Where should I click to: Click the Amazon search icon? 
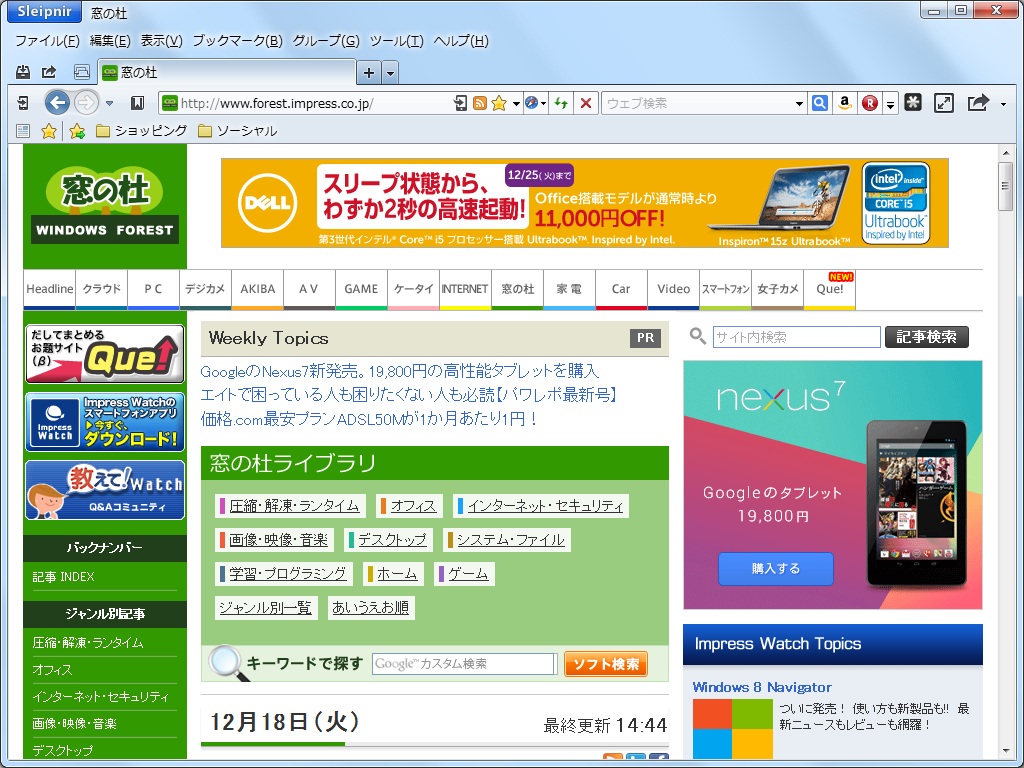(x=844, y=103)
